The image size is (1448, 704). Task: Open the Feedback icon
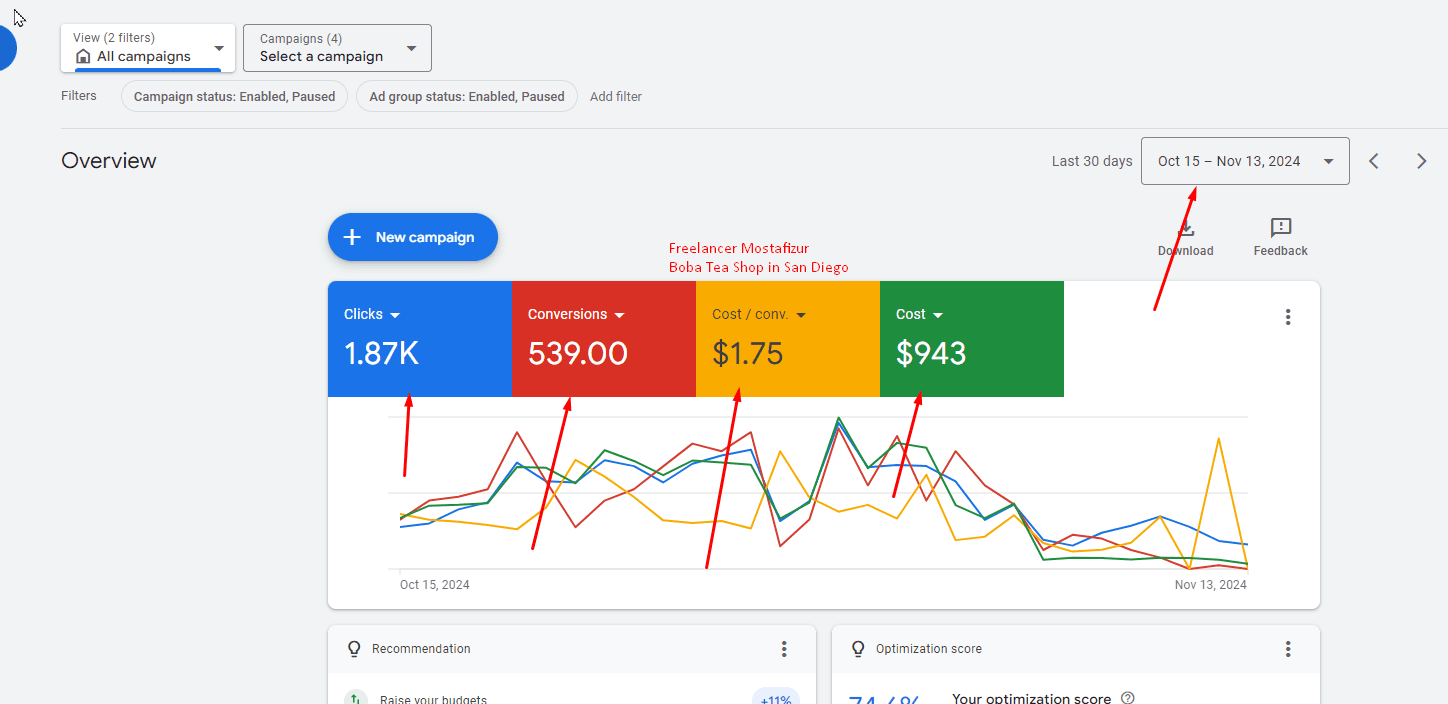pyautogui.click(x=1280, y=228)
